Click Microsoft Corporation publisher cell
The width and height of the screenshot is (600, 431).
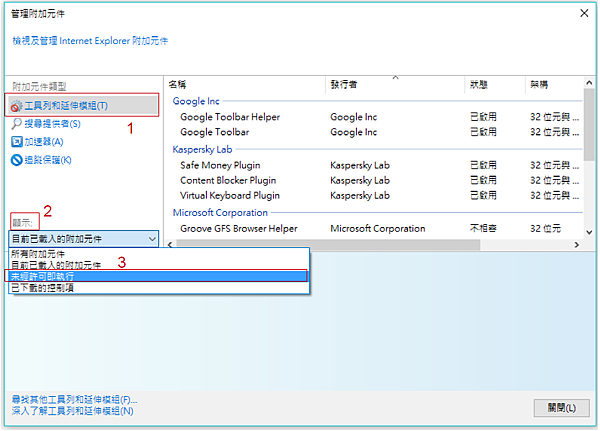coord(378,229)
